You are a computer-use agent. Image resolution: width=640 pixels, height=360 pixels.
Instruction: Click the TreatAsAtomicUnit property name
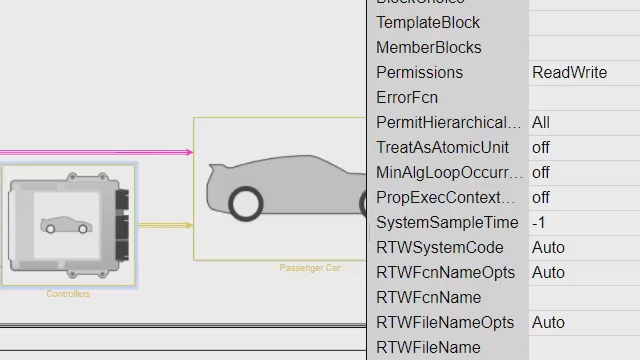pyautogui.click(x=442, y=147)
